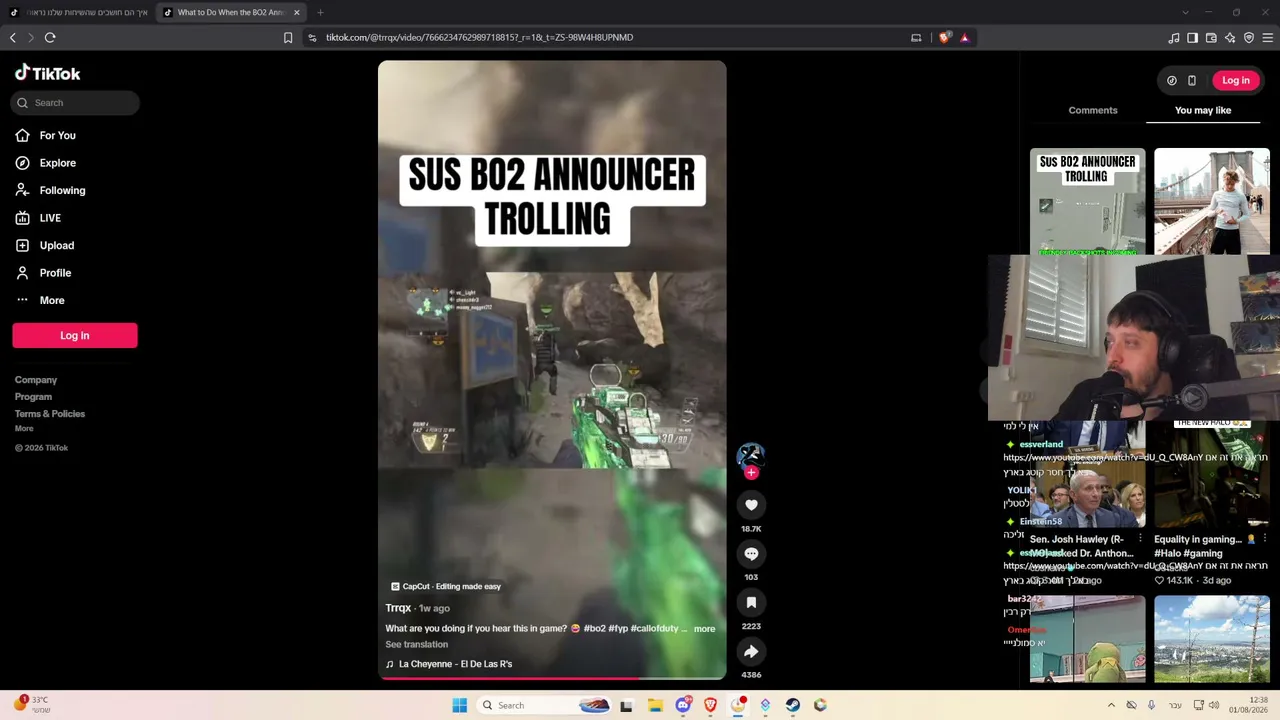Click the Log in button in the sidebar
The image size is (1280, 720).
(75, 336)
